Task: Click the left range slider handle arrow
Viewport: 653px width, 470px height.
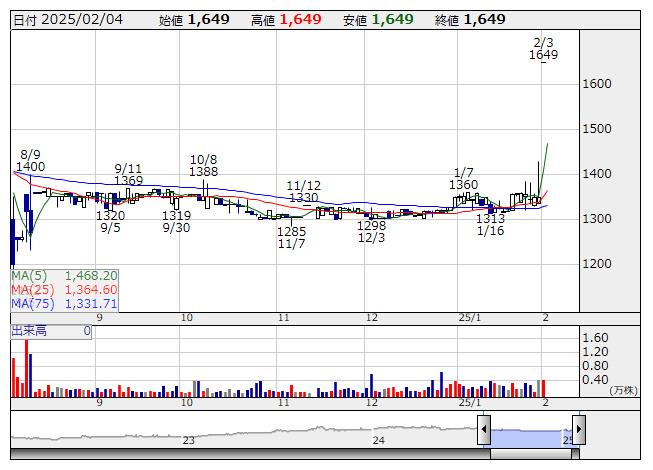Action: click(484, 429)
